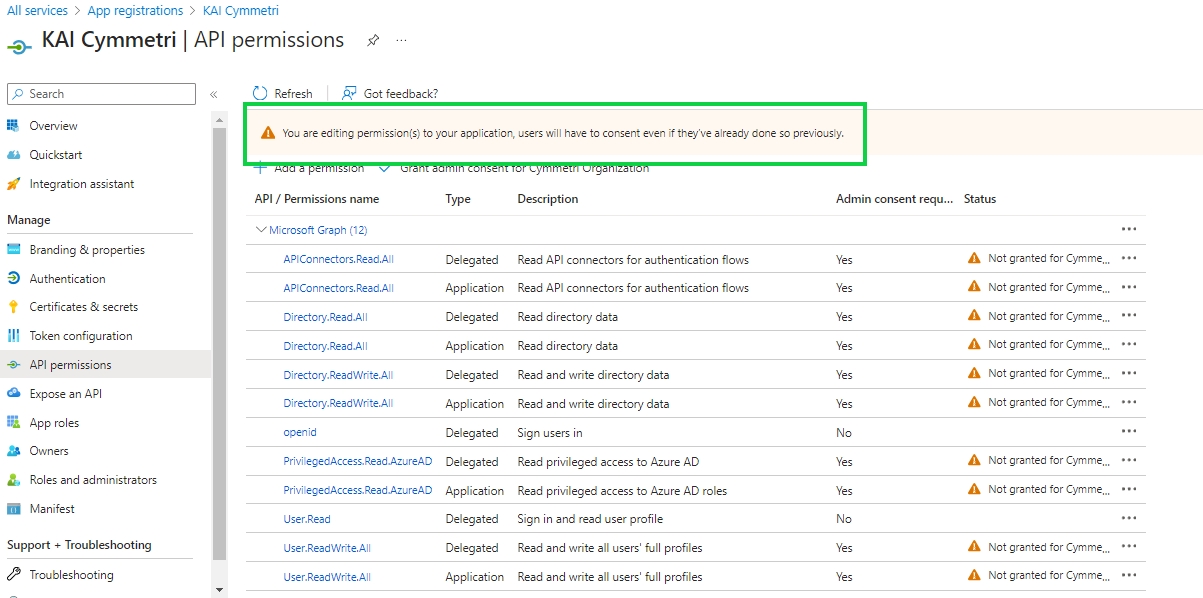Click the All services breadcrumb link
Screen dimensions: 1203x598
click(37, 11)
